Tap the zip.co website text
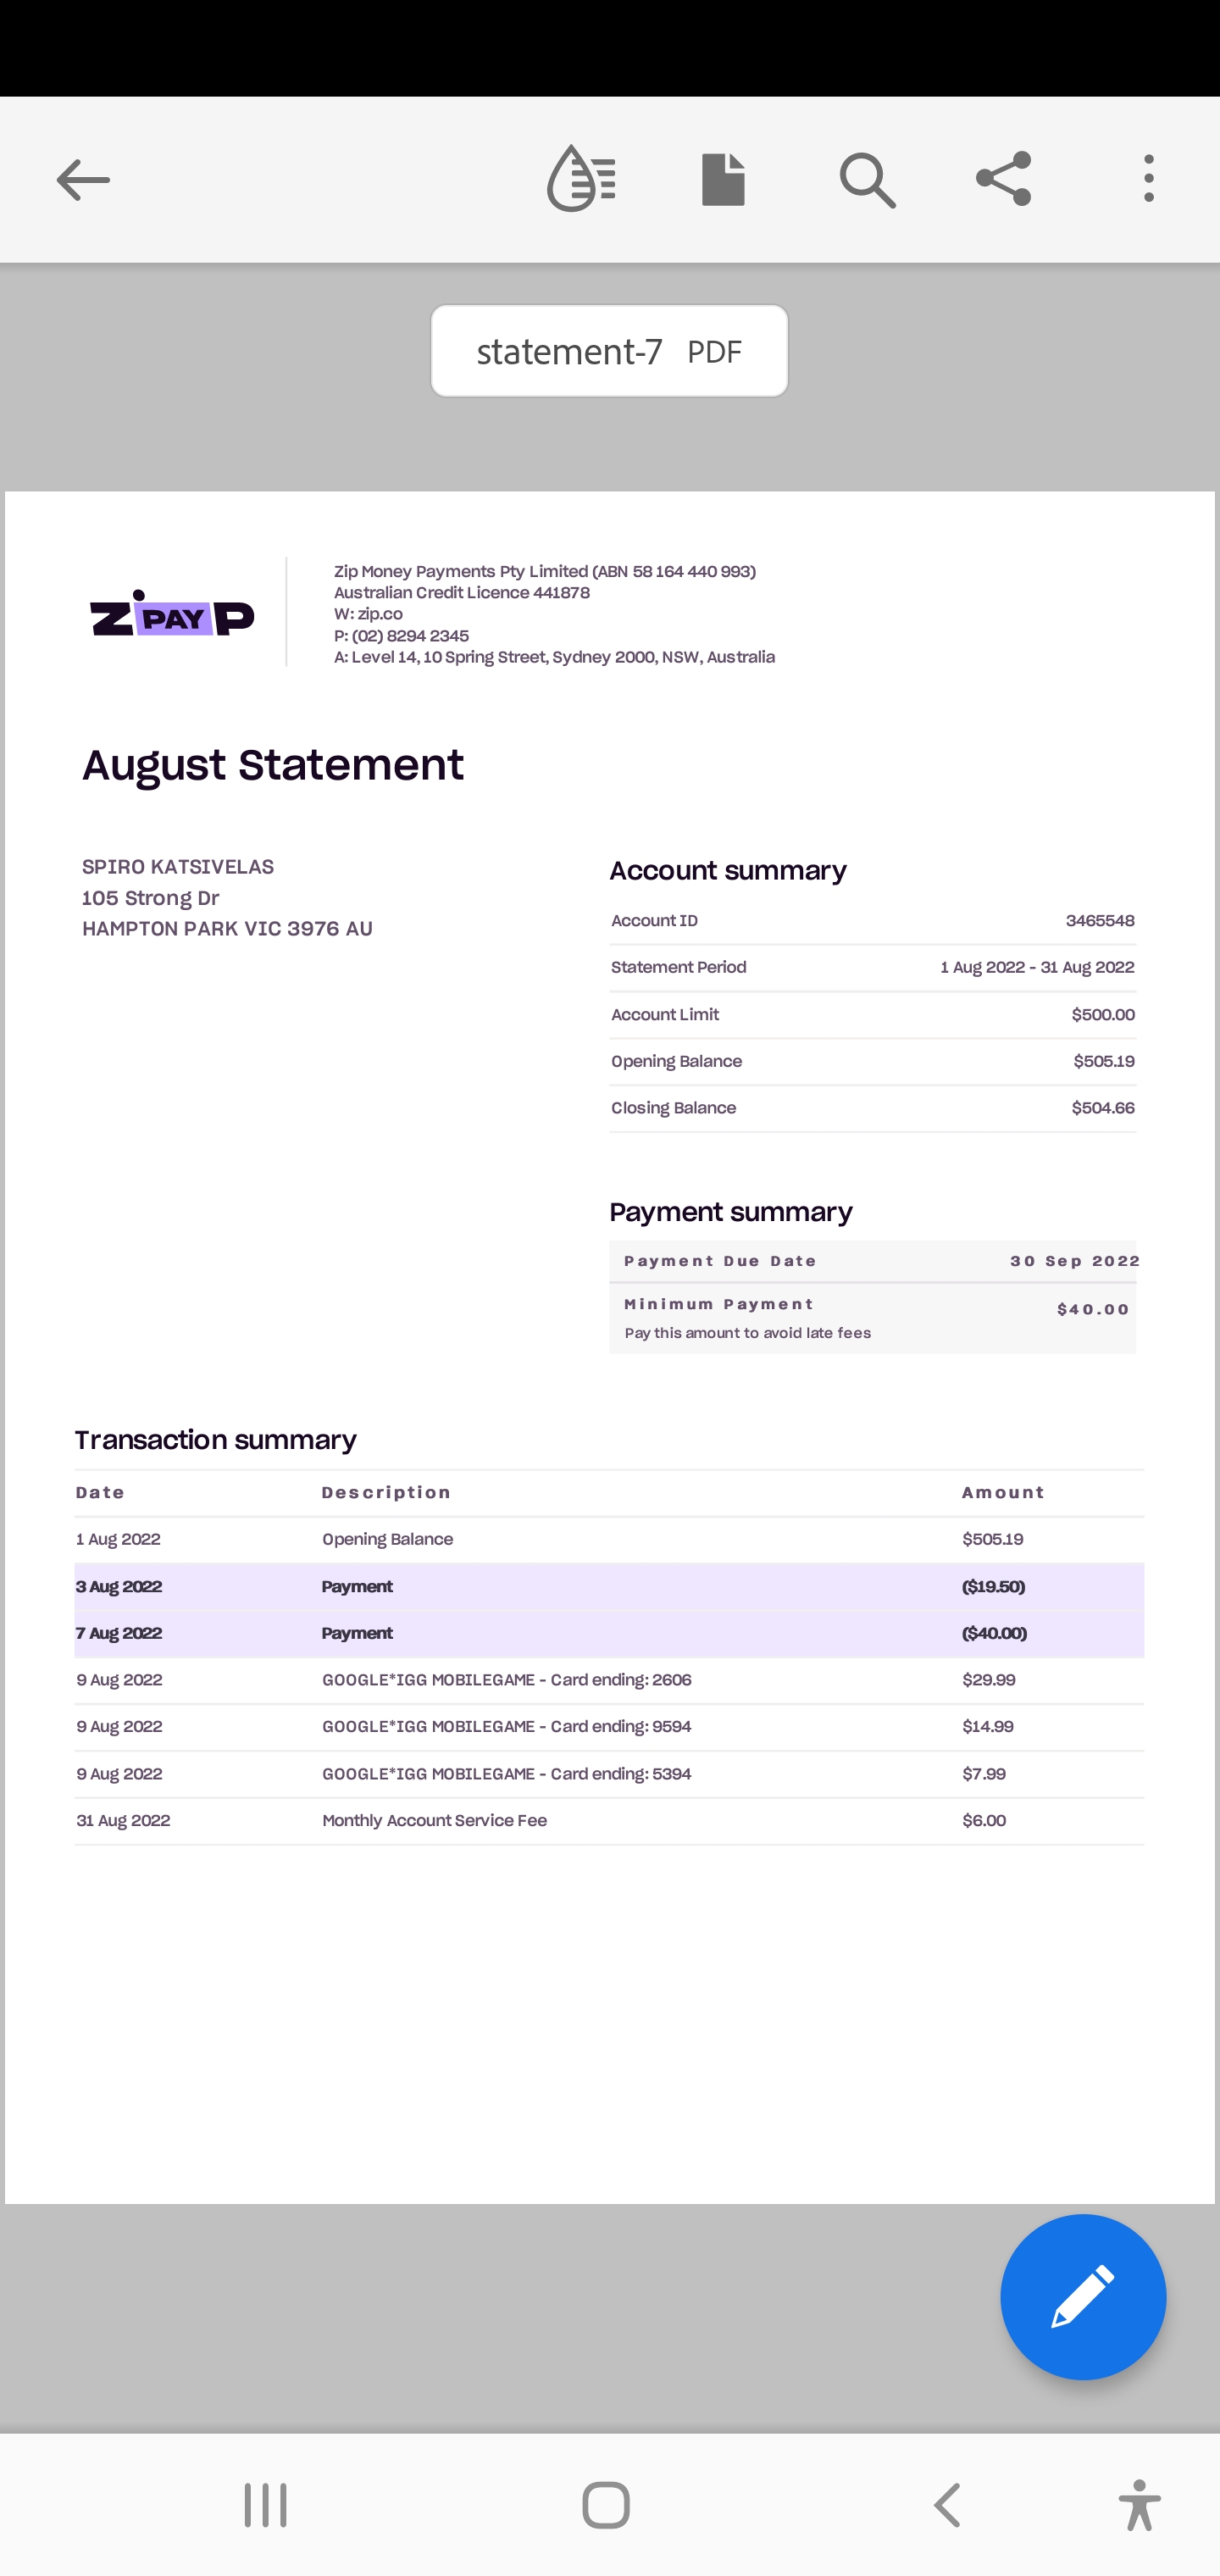 click(380, 614)
